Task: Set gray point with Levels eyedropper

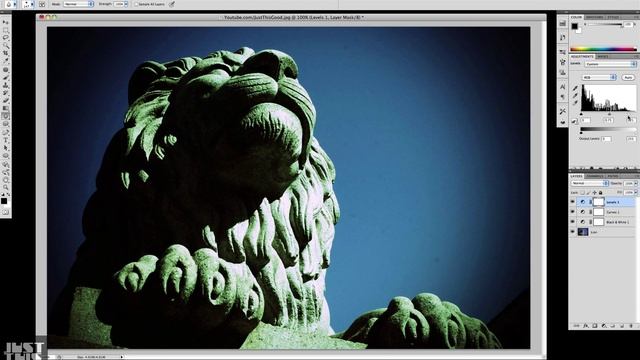Action: coord(575,96)
